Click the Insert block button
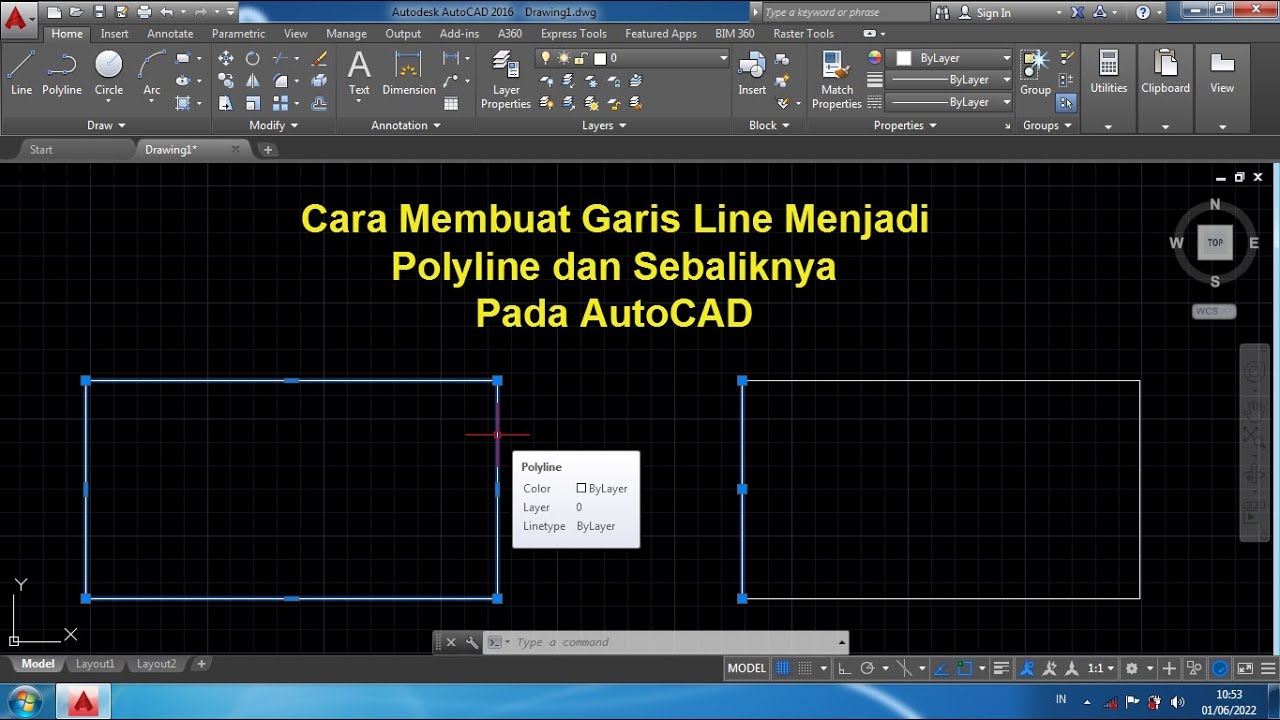The width and height of the screenshot is (1280, 720). pyautogui.click(x=752, y=73)
